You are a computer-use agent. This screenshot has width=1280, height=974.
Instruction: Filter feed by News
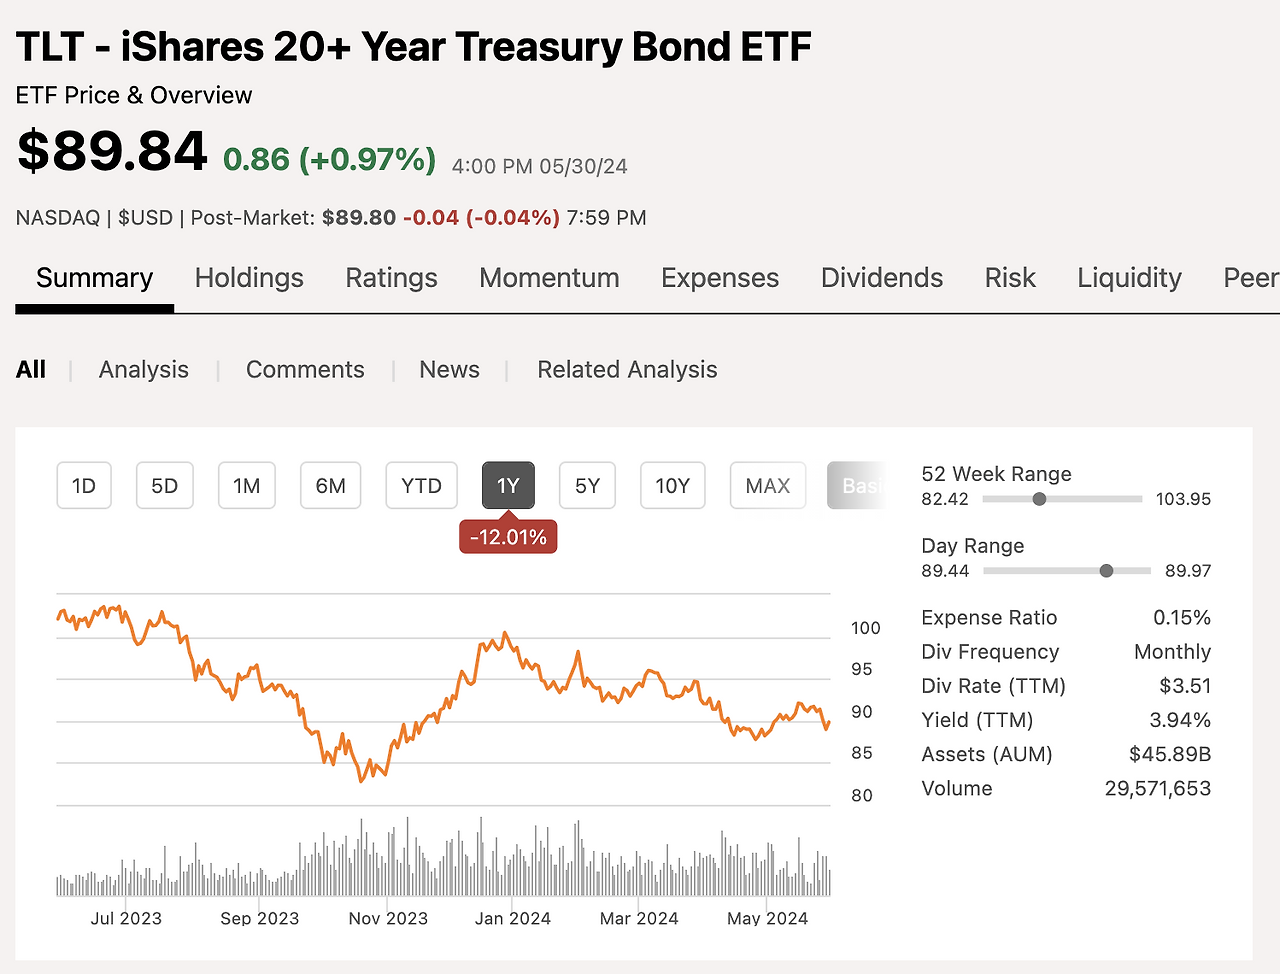click(449, 370)
